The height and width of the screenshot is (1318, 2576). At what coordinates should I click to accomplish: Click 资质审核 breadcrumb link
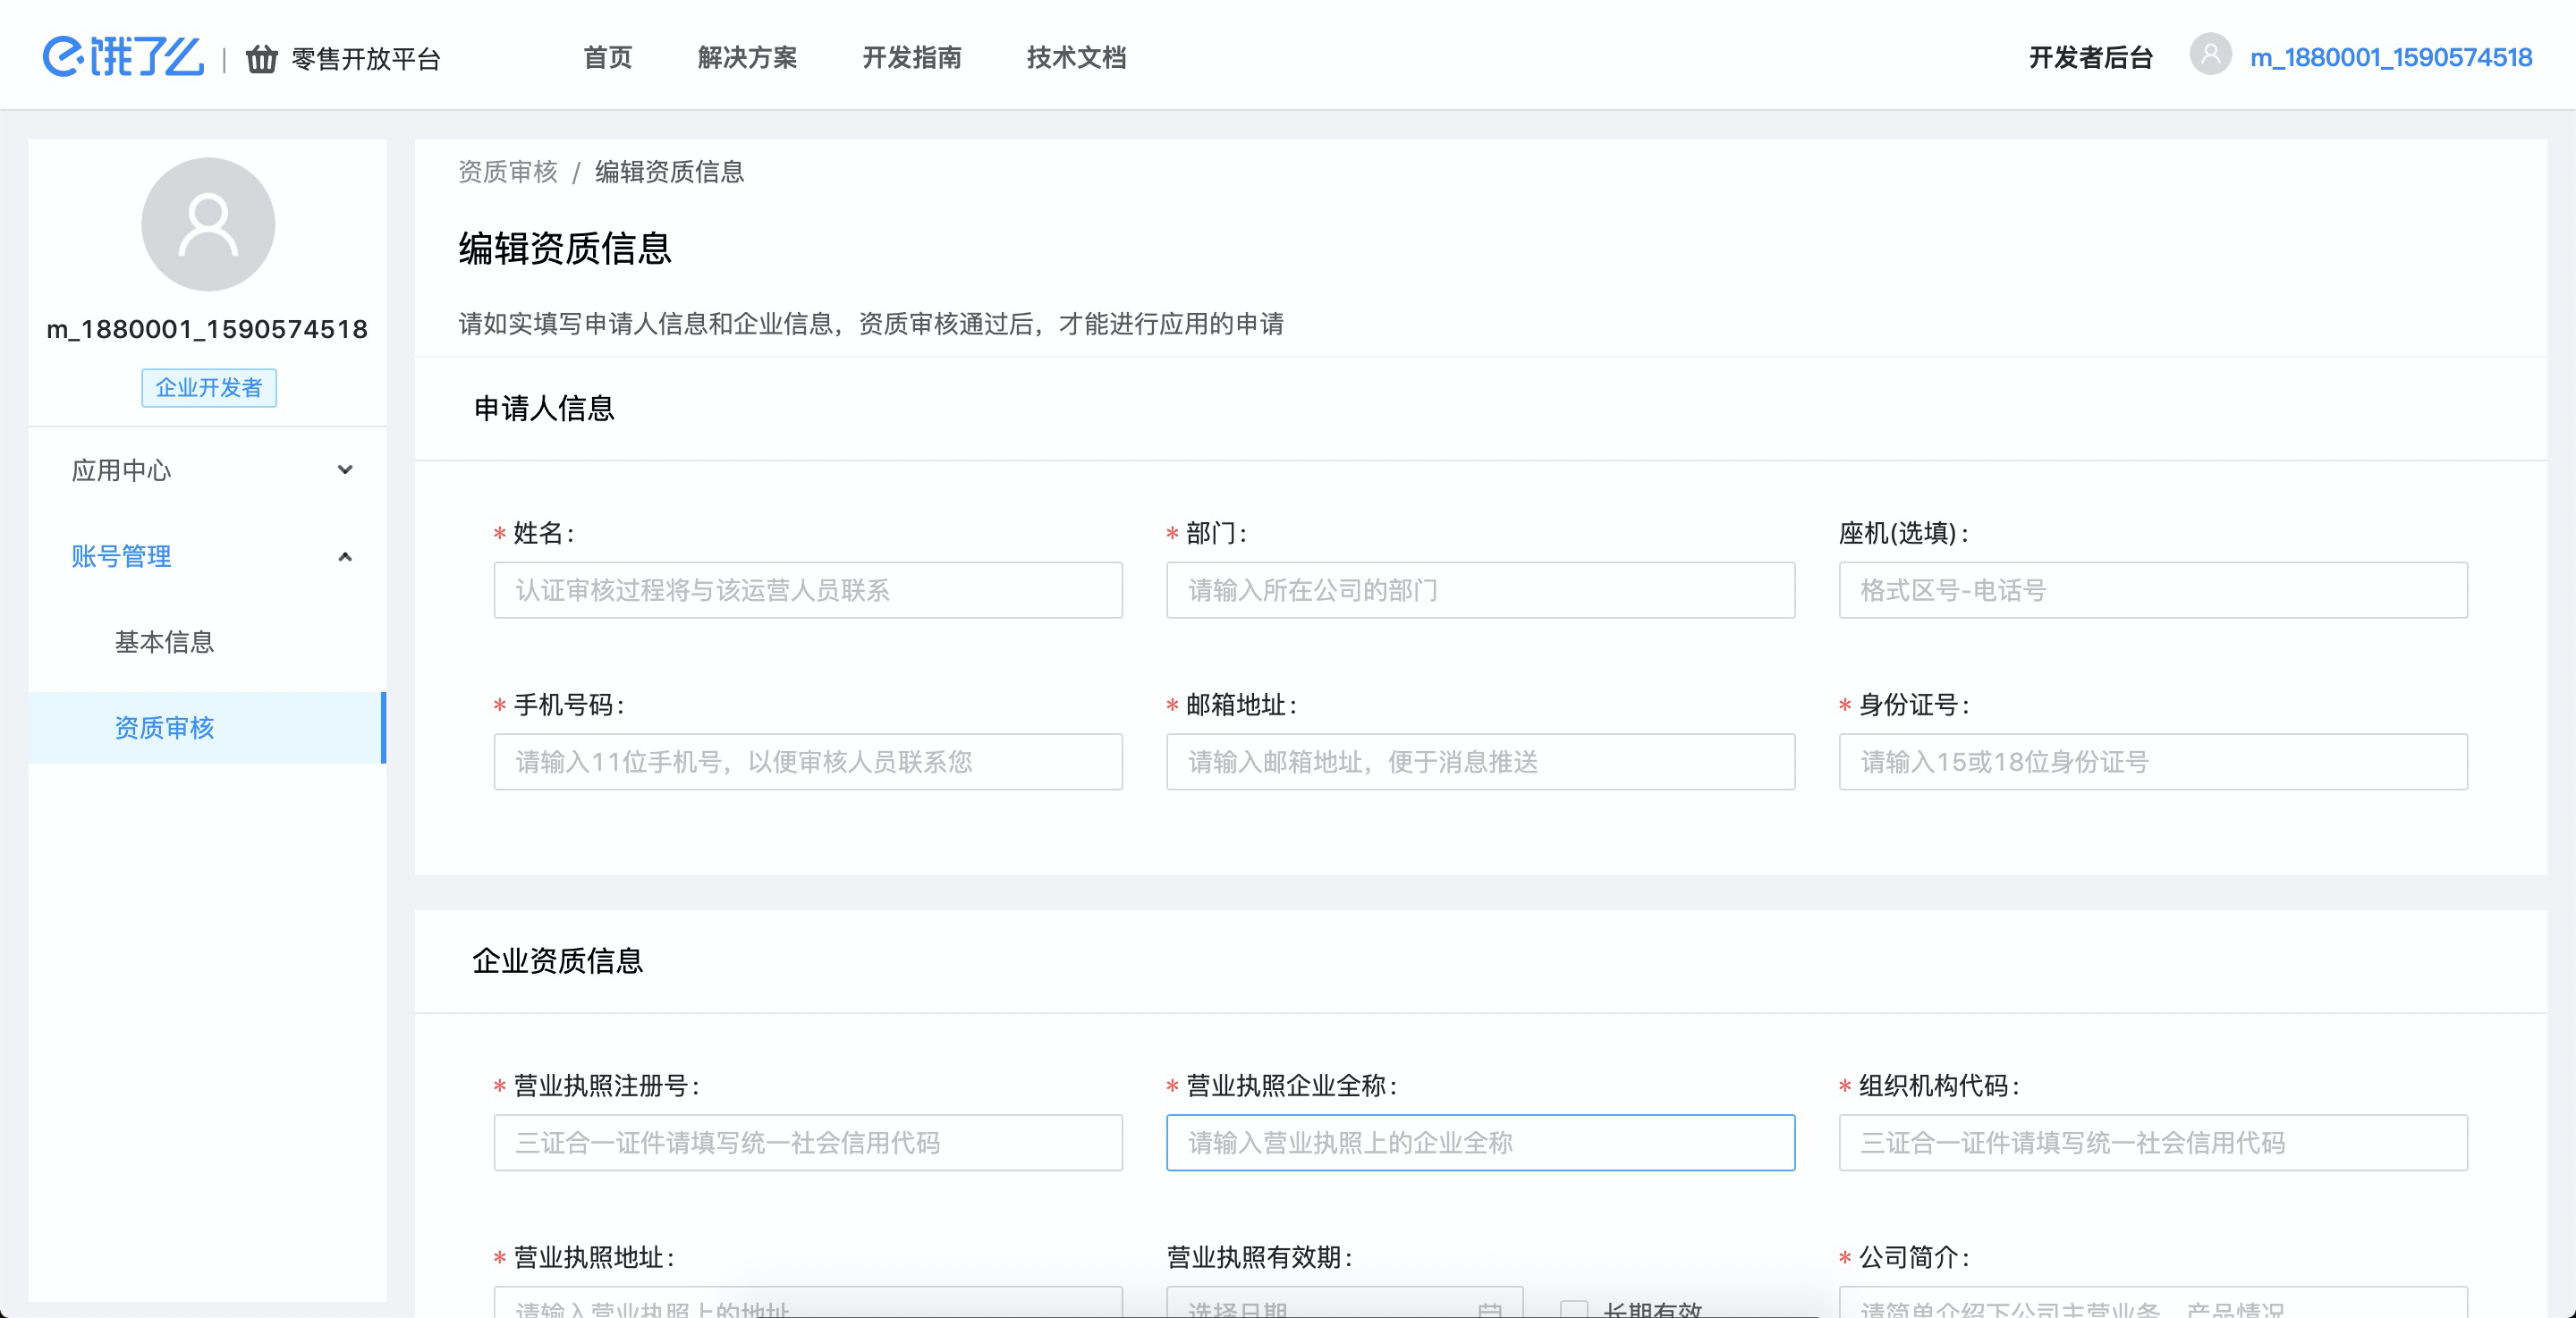pos(508,172)
